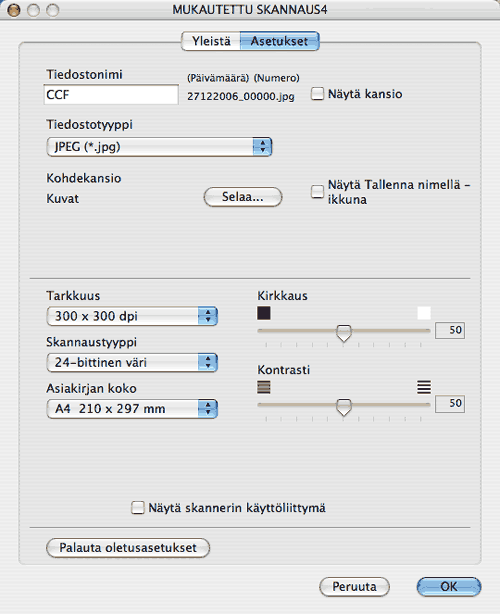
Task: Cancel the dialog with Peruuta
Action: point(354,587)
